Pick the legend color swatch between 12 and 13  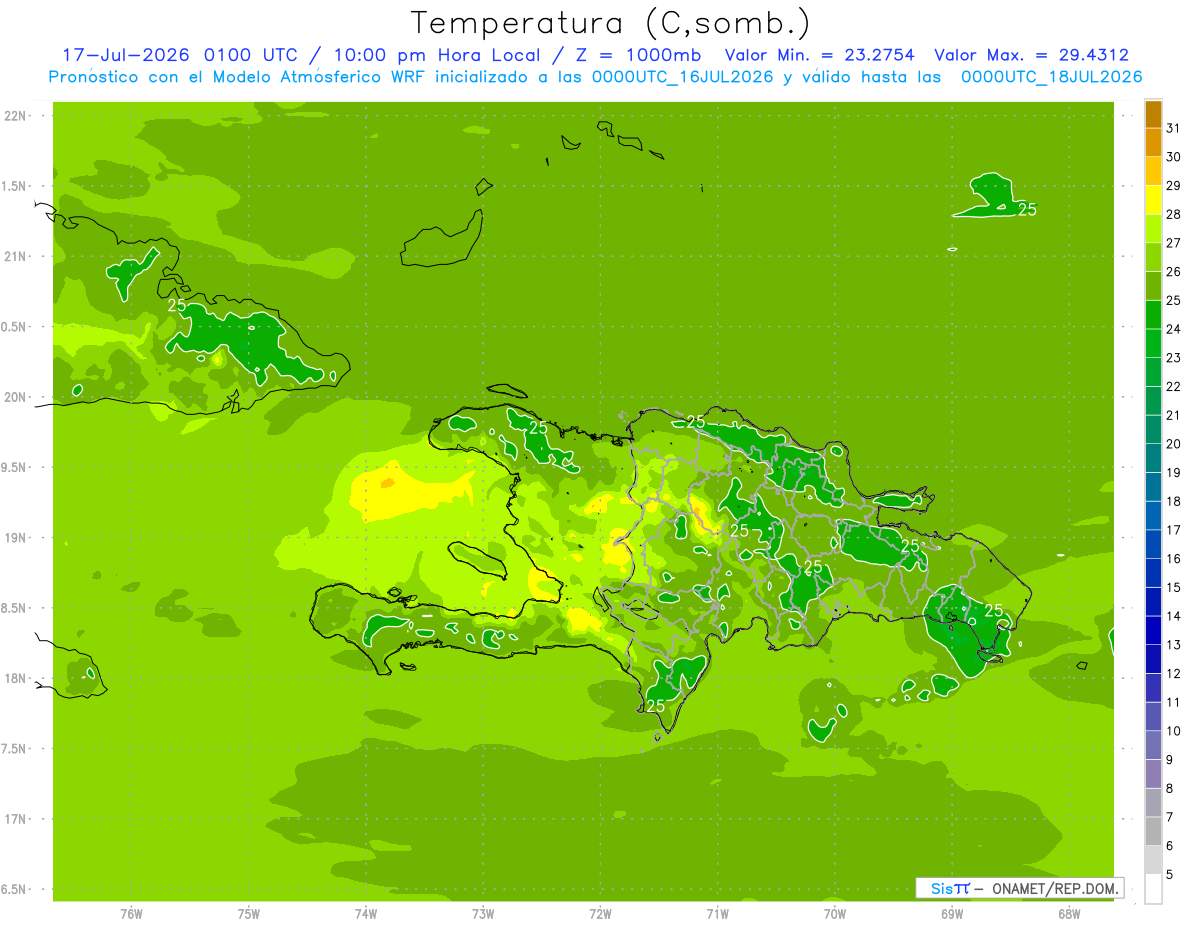coord(1153,659)
